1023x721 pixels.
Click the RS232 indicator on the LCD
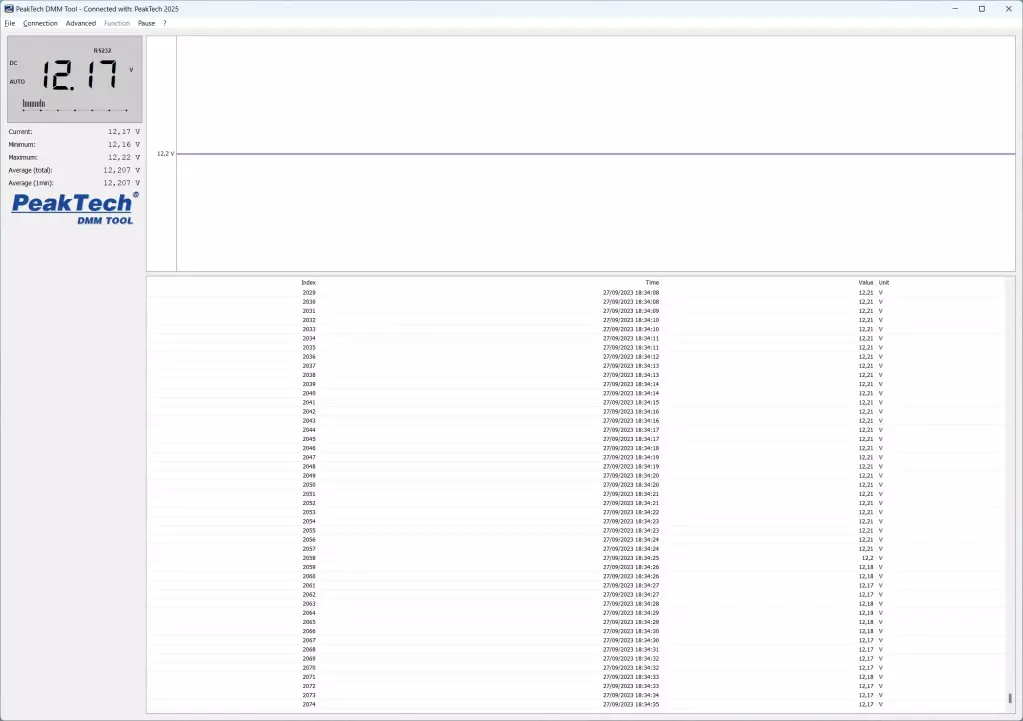point(102,50)
